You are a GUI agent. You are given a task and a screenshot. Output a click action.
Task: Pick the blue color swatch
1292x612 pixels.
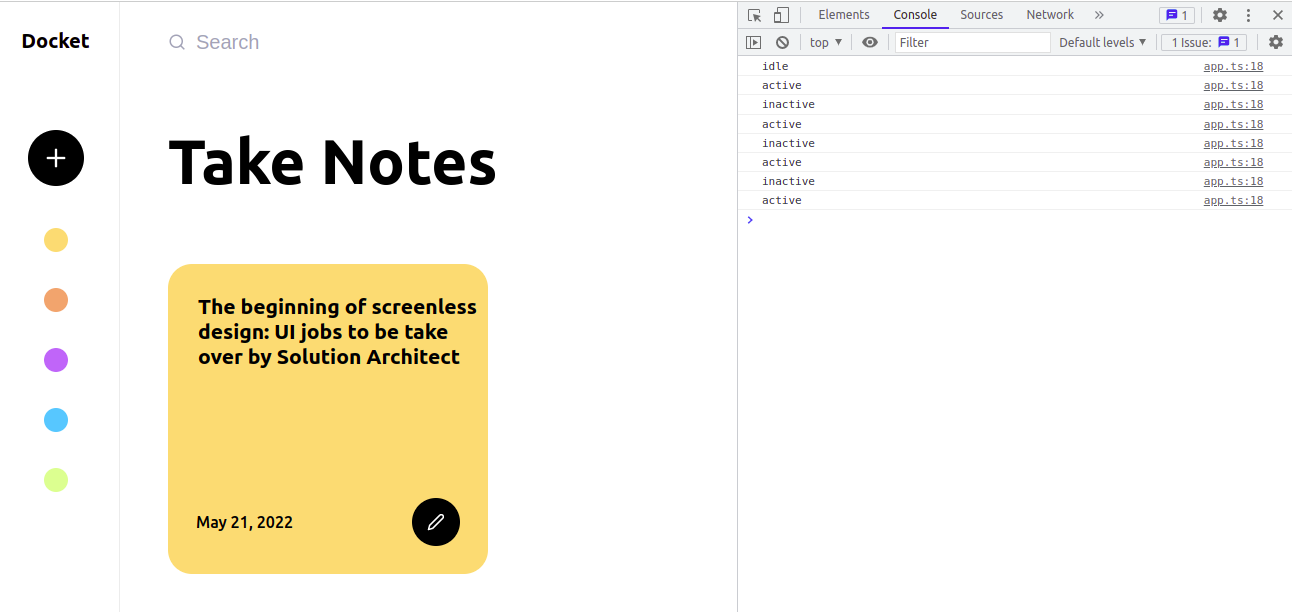tap(56, 420)
